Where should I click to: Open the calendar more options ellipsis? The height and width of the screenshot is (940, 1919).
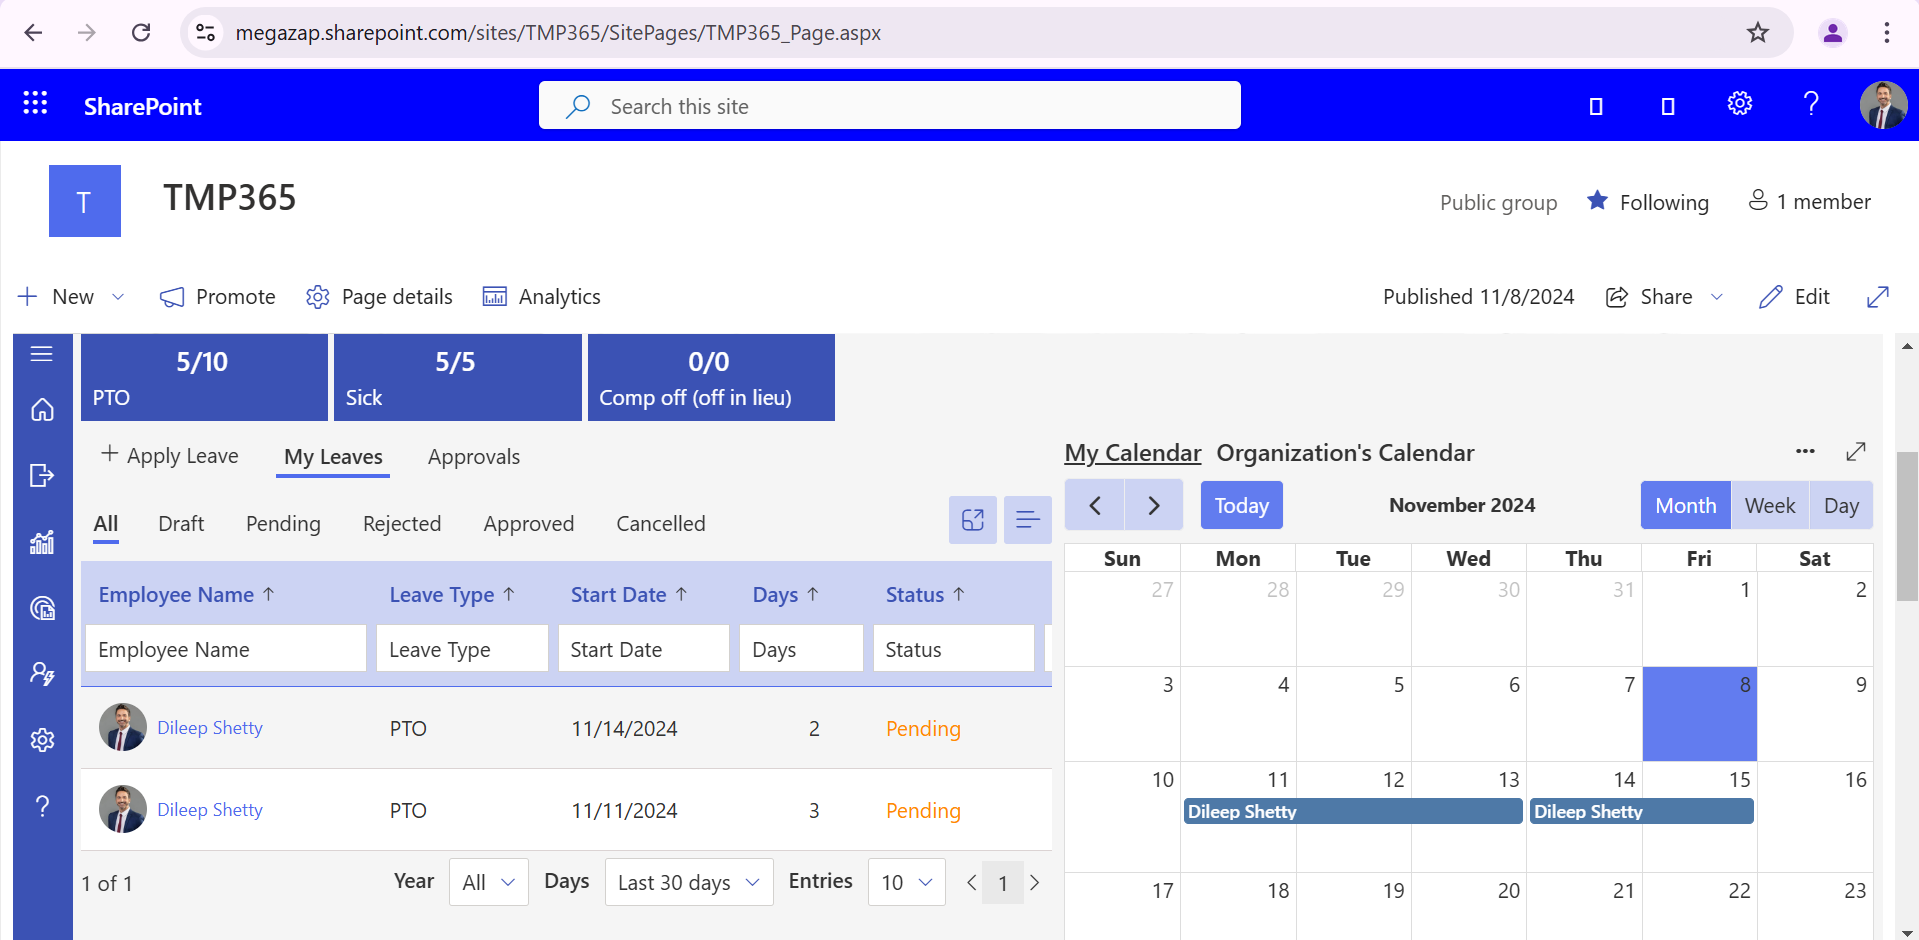coord(1805,451)
